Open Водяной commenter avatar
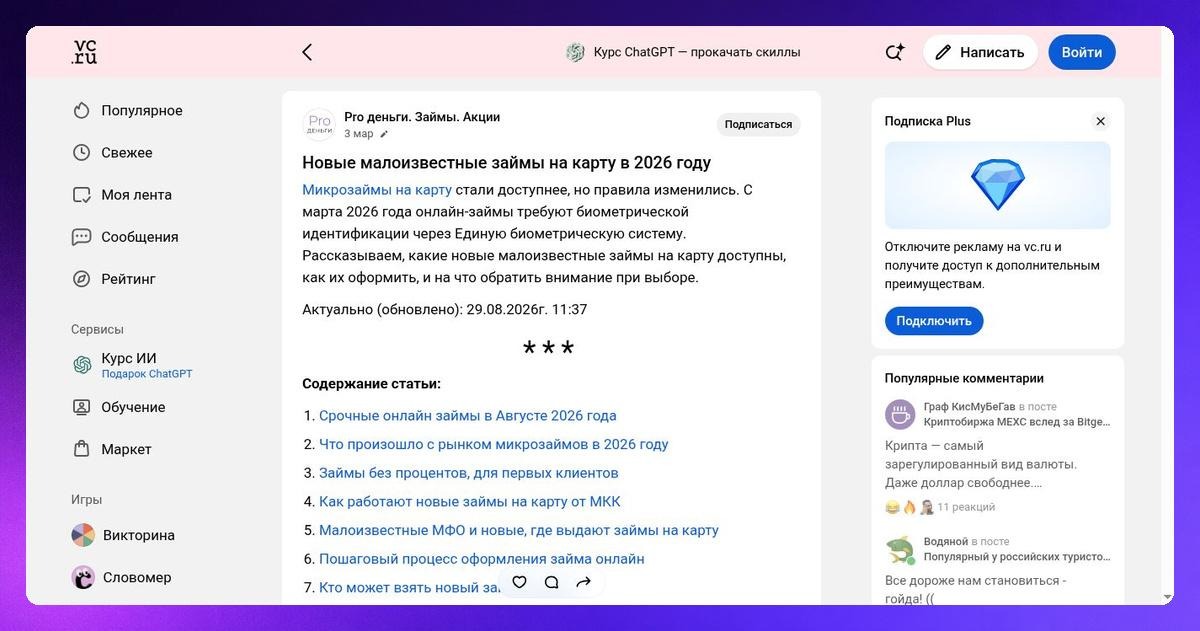The width and height of the screenshot is (1200, 631). [901, 549]
